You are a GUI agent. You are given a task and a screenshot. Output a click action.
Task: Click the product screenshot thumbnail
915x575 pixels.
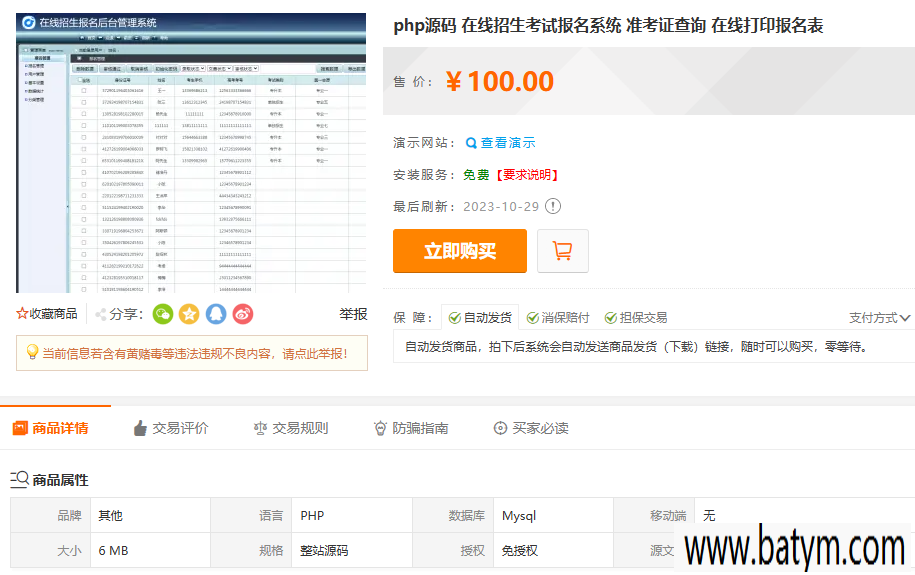coord(191,153)
